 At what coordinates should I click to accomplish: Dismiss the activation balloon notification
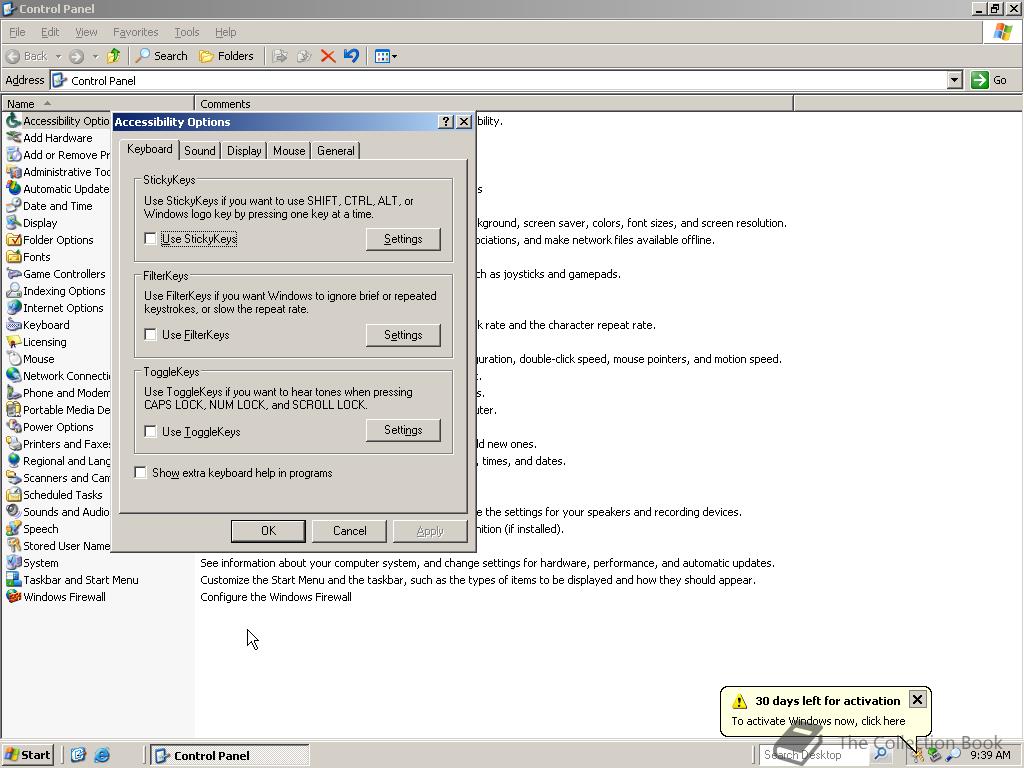coord(917,700)
